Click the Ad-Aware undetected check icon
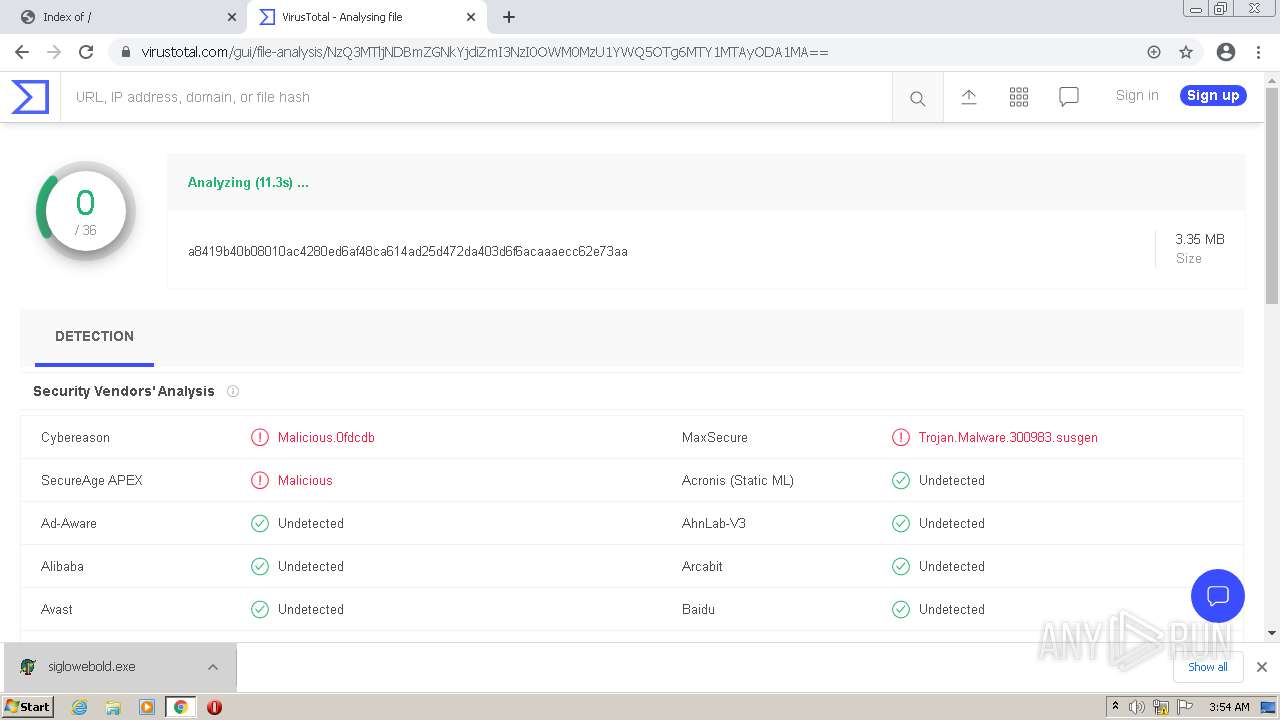Screen dimensions: 1280x720 pyautogui.click(x=260, y=523)
